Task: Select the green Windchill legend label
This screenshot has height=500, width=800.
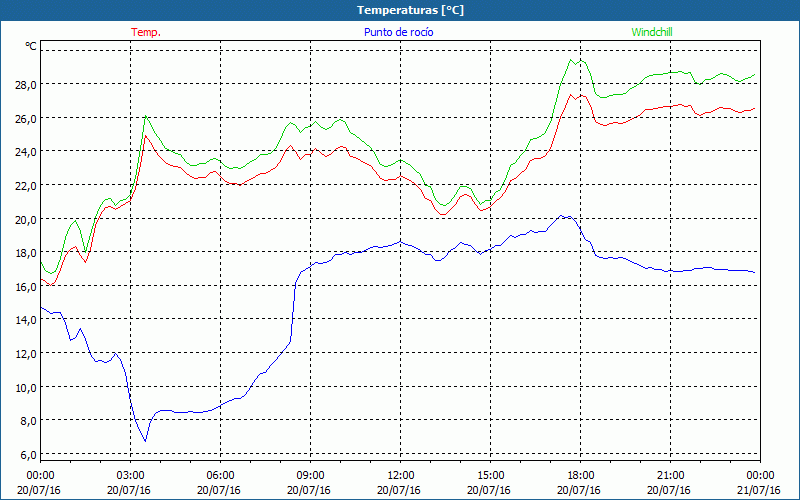Action: point(652,32)
